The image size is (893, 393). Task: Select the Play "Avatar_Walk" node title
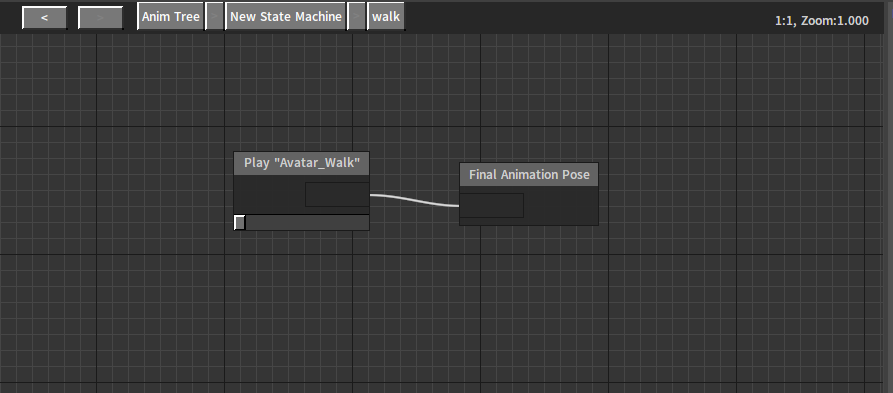click(x=302, y=163)
